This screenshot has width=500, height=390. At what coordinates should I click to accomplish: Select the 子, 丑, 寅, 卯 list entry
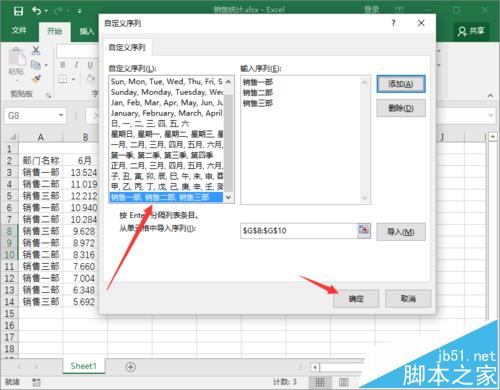tap(166, 176)
